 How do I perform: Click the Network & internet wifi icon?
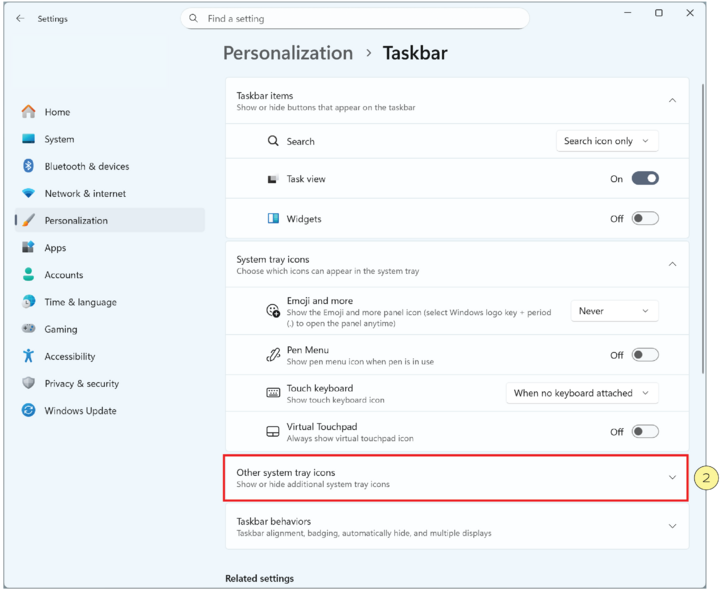coord(29,193)
